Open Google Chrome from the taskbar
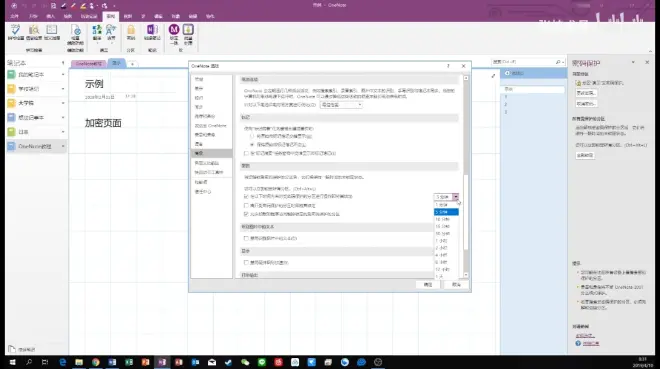This screenshot has height=369, width=660. (96, 362)
